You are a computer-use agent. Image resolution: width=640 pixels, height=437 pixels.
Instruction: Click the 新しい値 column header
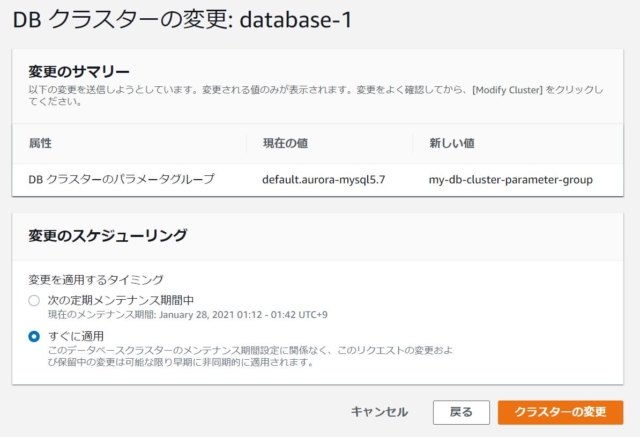pos(452,143)
